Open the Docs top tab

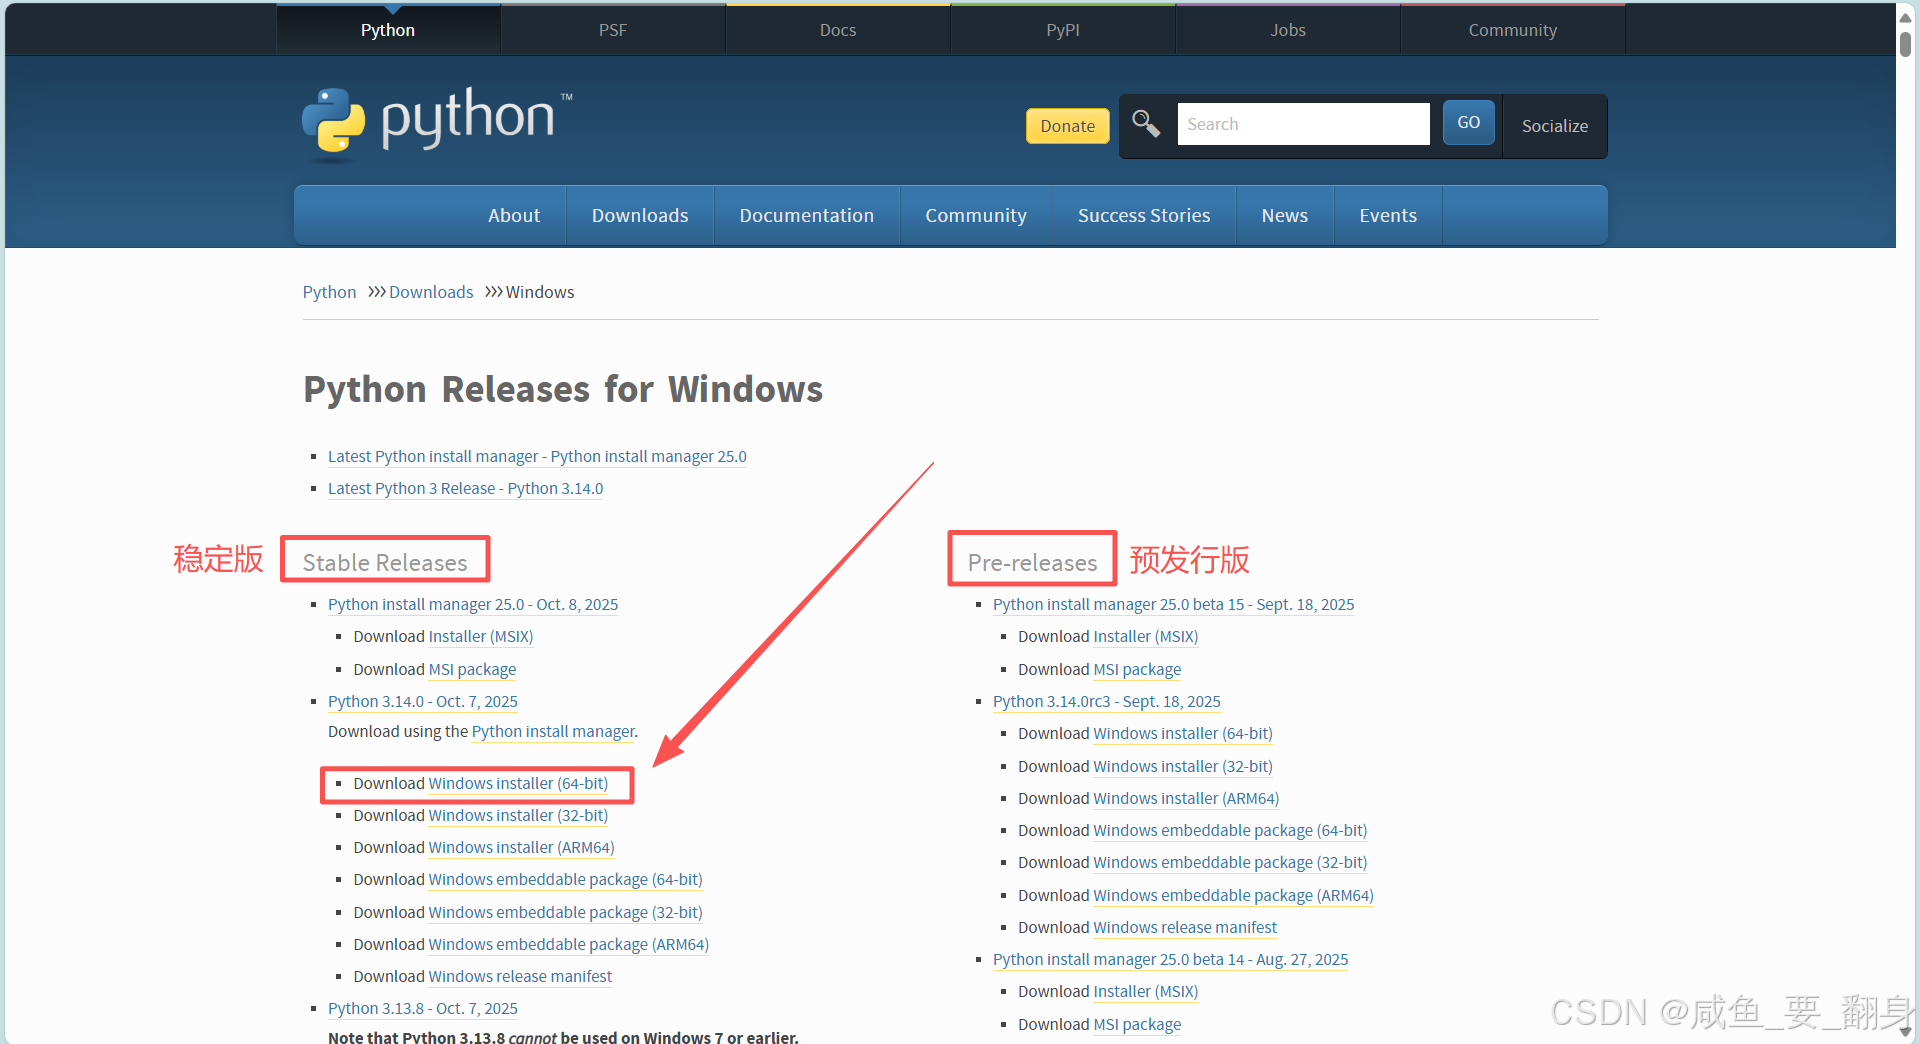click(838, 30)
